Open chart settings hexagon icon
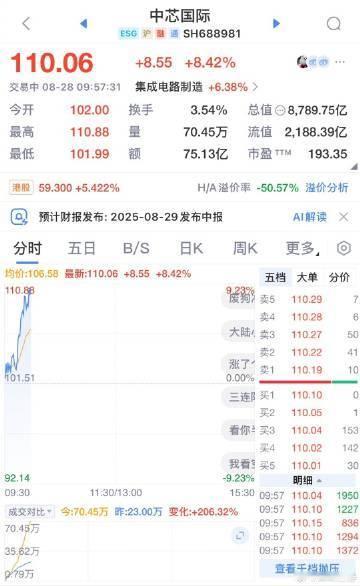 click(x=344, y=248)
